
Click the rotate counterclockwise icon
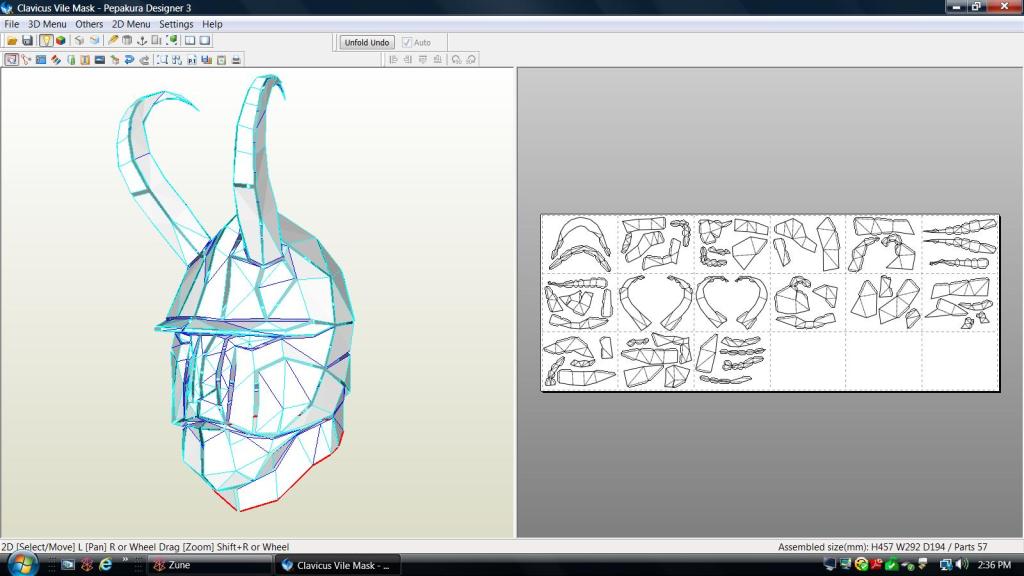click(456, 59)
